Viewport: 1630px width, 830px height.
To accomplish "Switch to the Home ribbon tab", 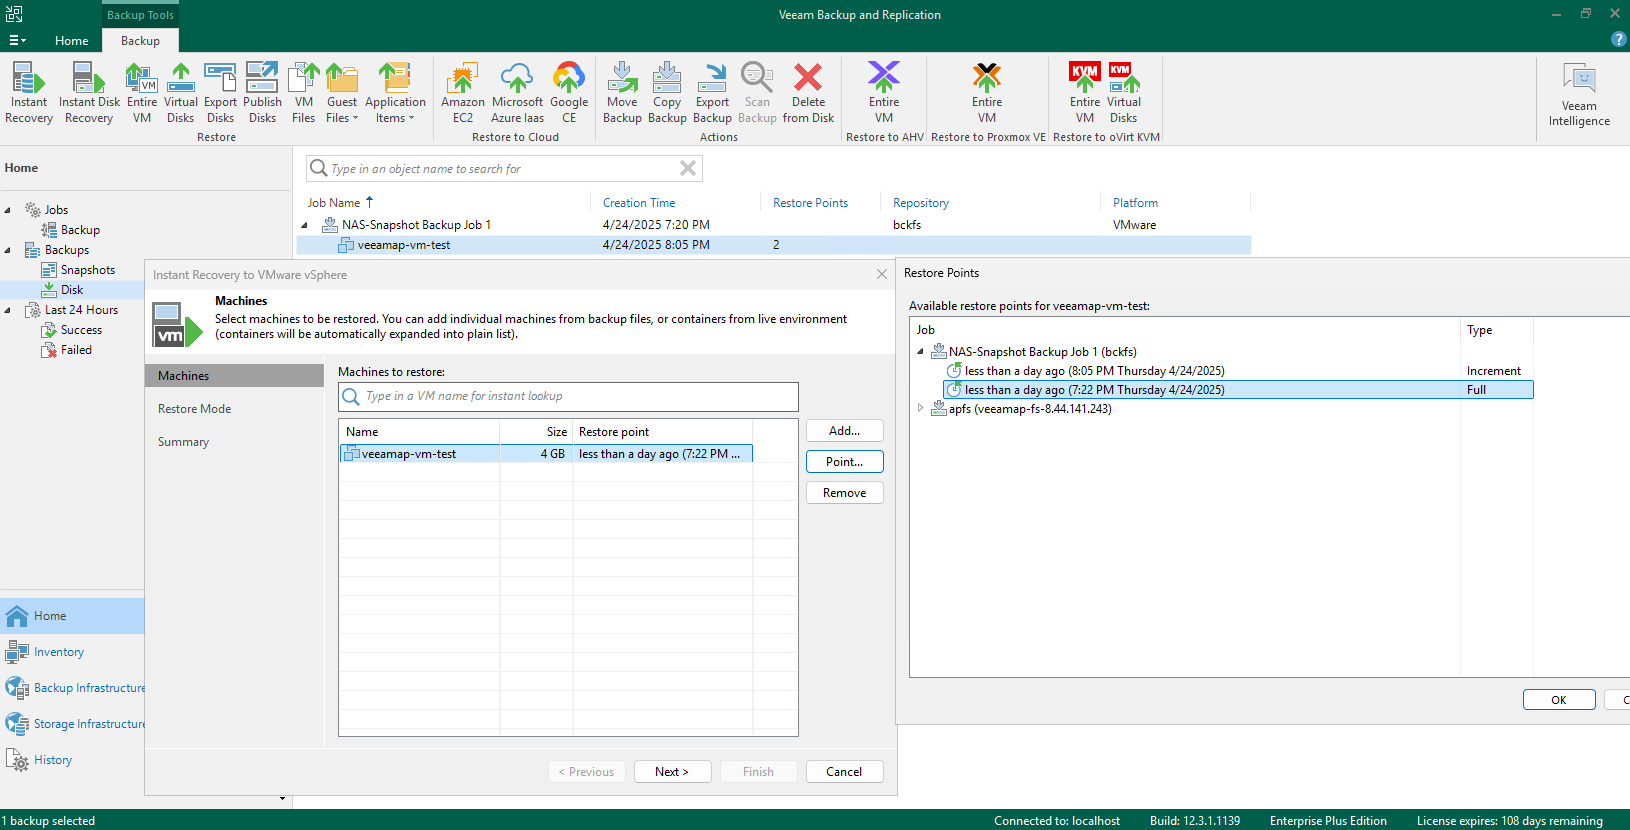I will tap(71, 41).
